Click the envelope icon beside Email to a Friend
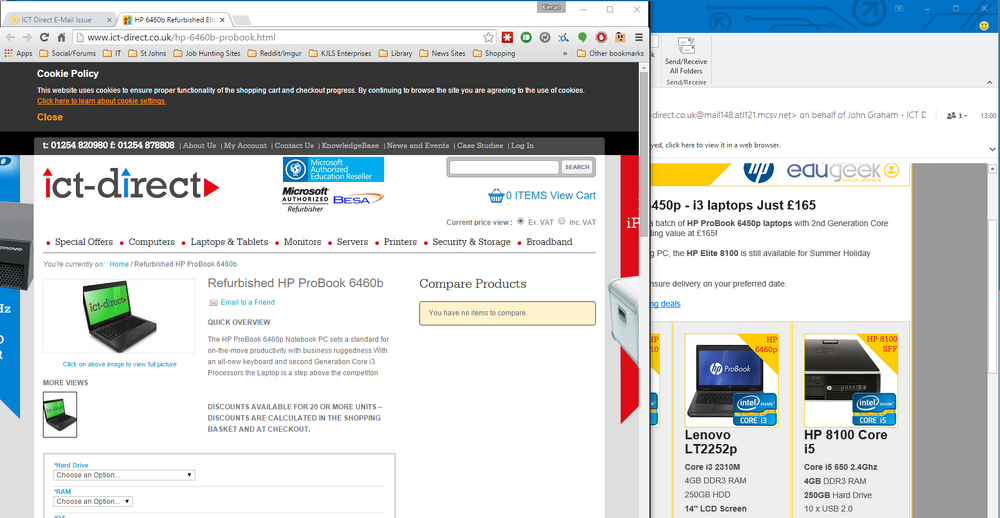 coord(213,302)
